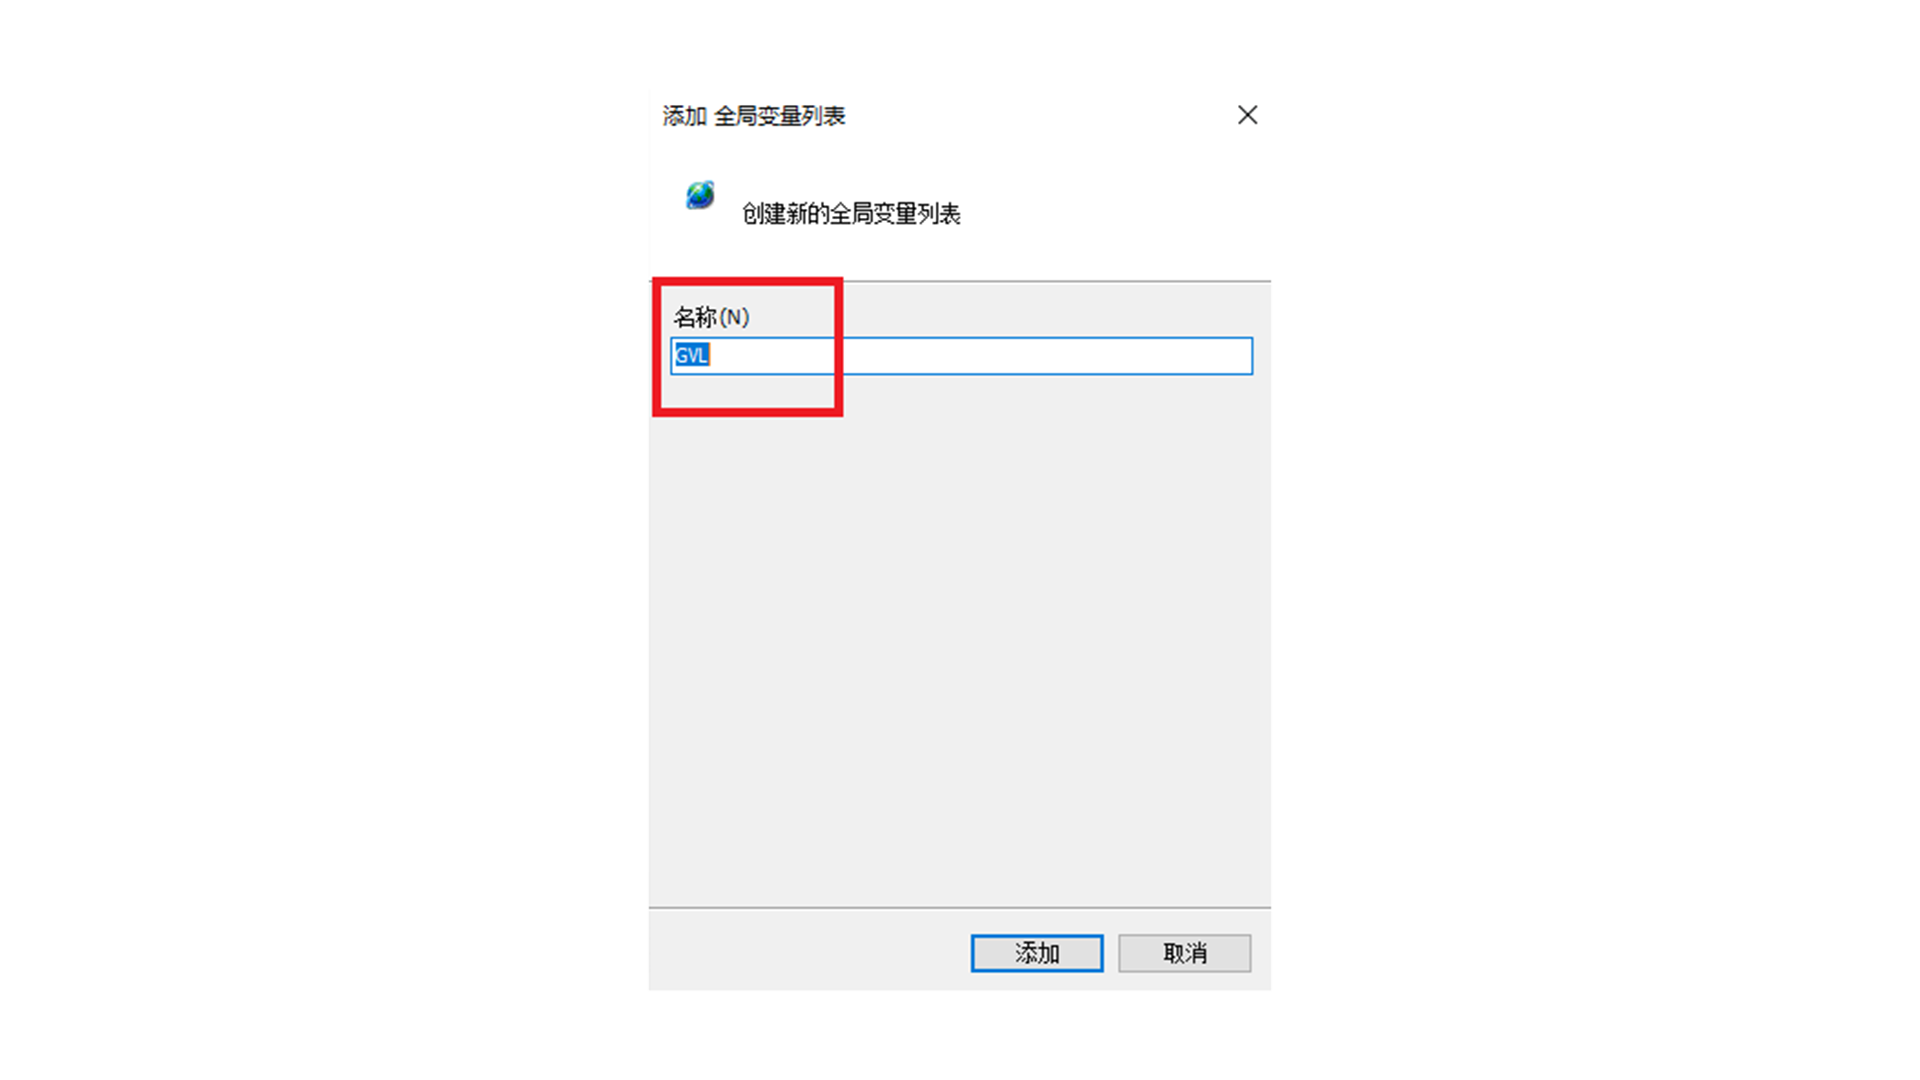Click center of the empty dialog body

point(960,640)
